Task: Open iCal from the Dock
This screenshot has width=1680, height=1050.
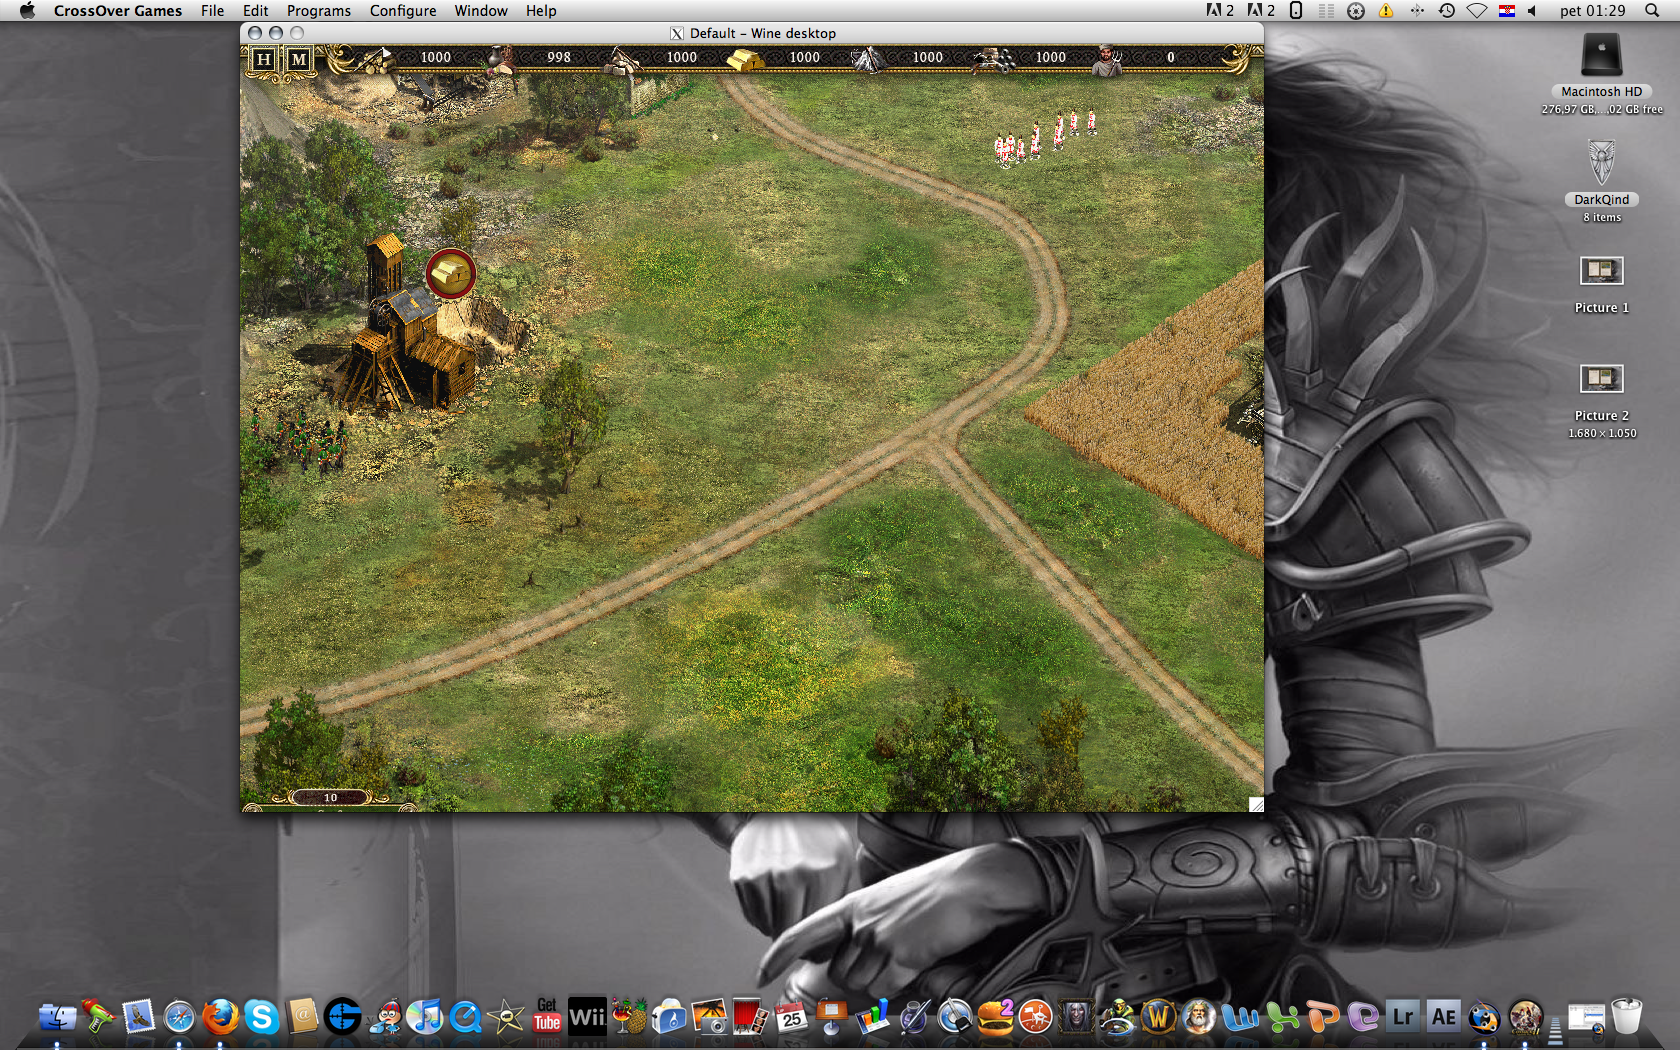Action: [791, 1017]
